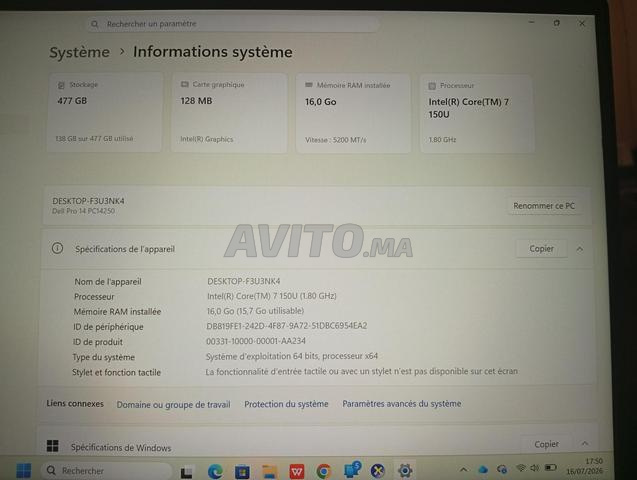Copy device specifications with Copier
Screen dimensions: 637x480
542,249
